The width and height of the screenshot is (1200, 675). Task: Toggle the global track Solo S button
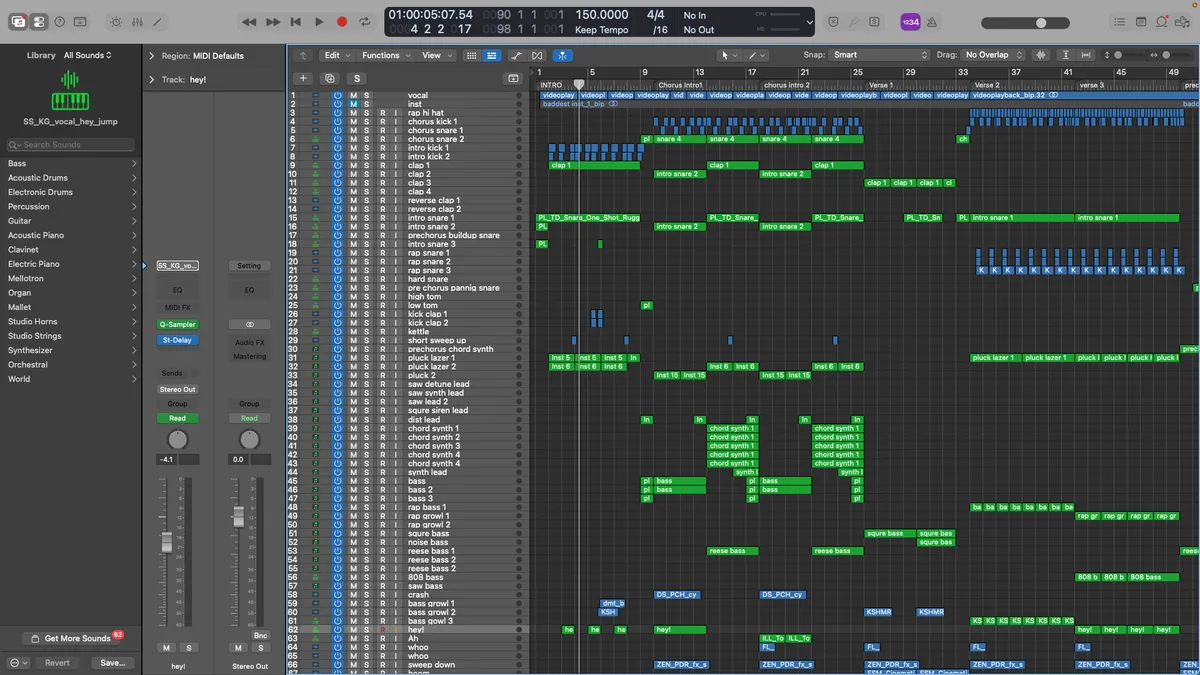pos(357,78)
